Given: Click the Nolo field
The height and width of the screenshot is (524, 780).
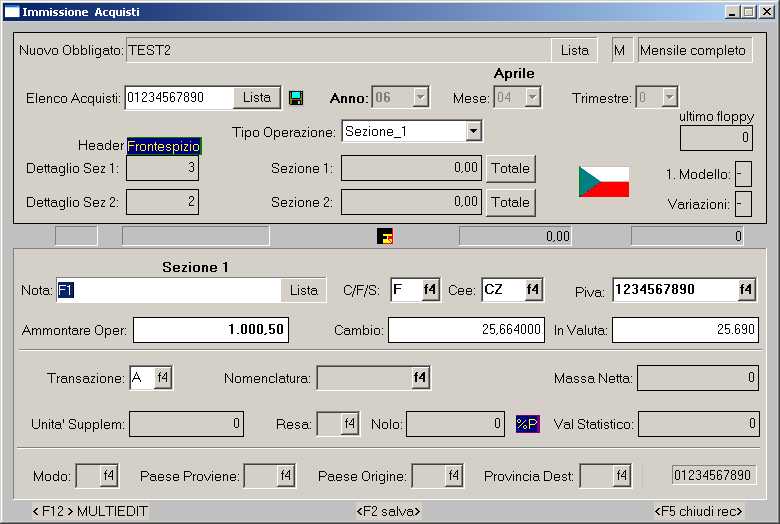Looking at the screenshot, I should tap(455, 424).
